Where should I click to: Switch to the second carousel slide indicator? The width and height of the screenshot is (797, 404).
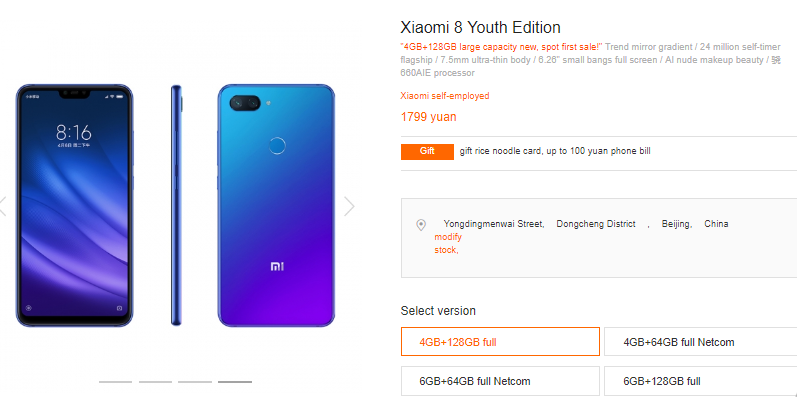[x=155, y=382]
